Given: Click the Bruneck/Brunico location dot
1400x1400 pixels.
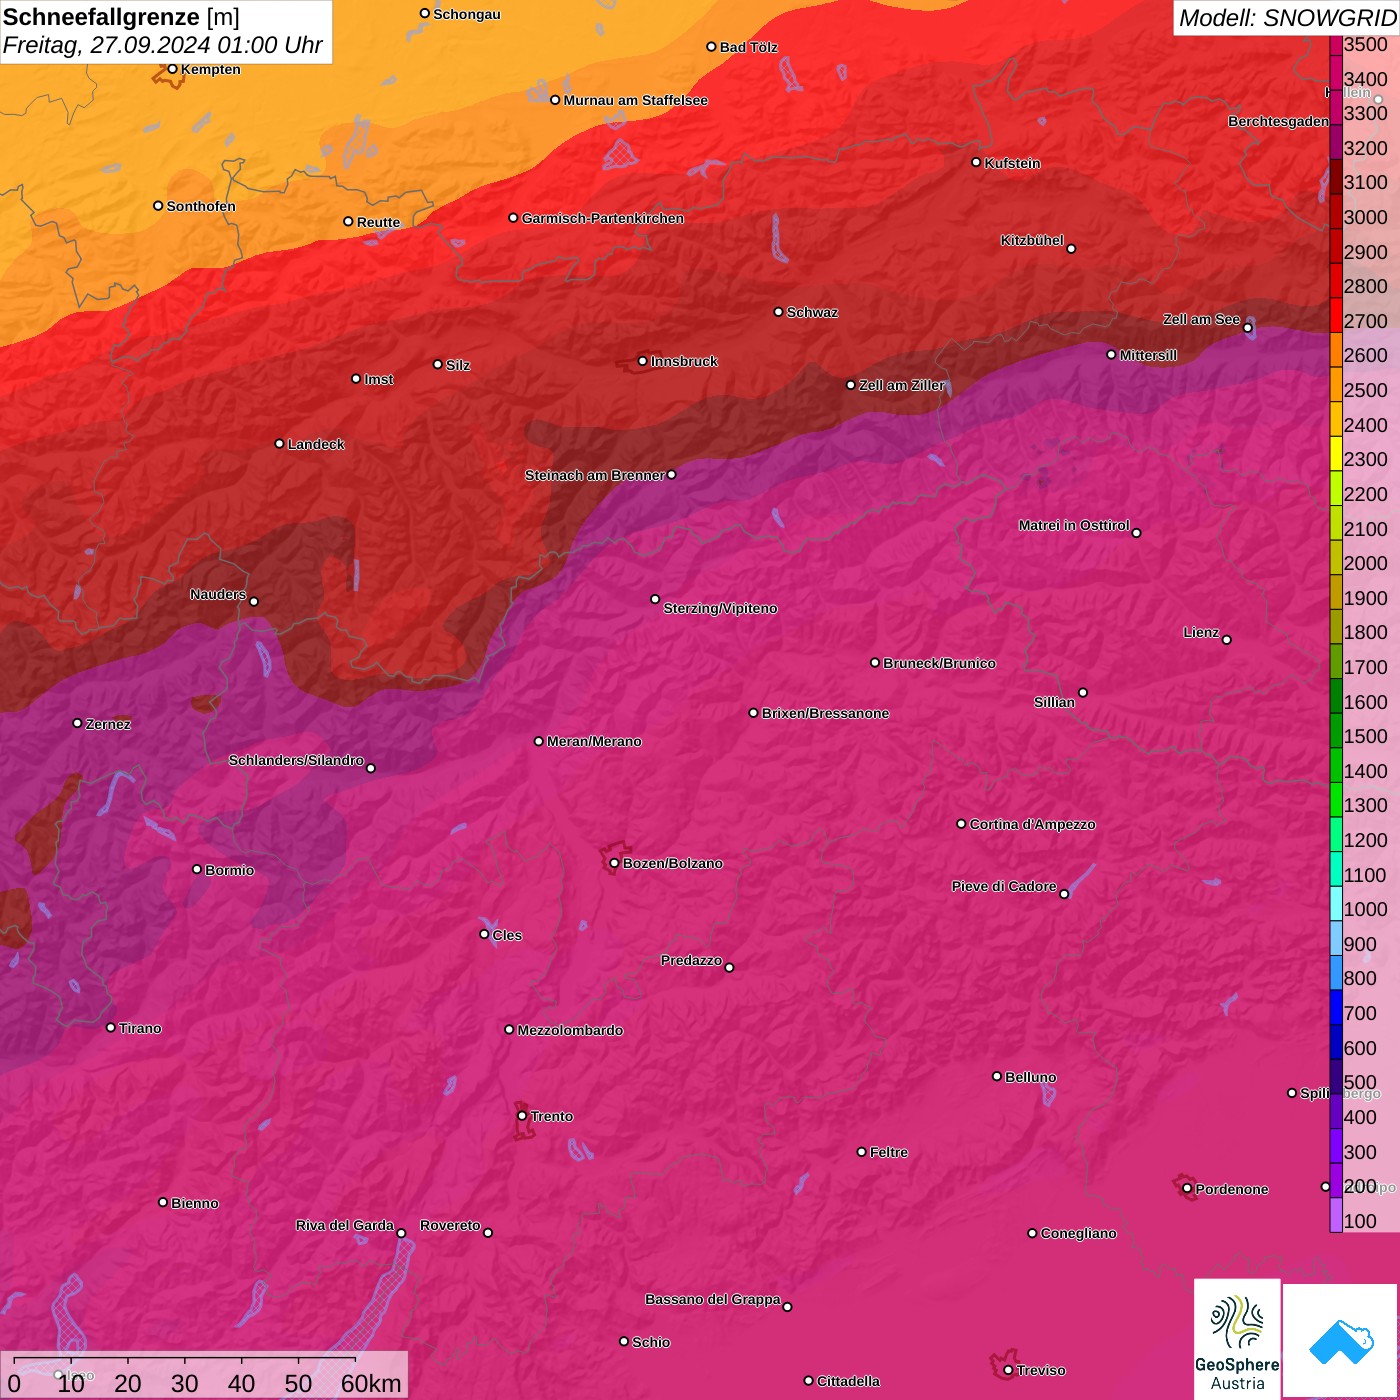Looking at the screenshot, I should click(x=875, y=662).
